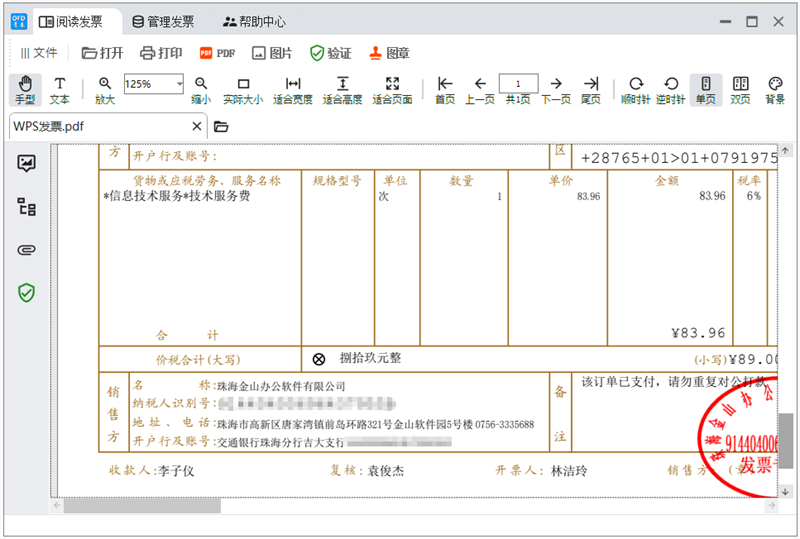Click seller name 珠海金山办公软件有限公司

coord(281,386)
